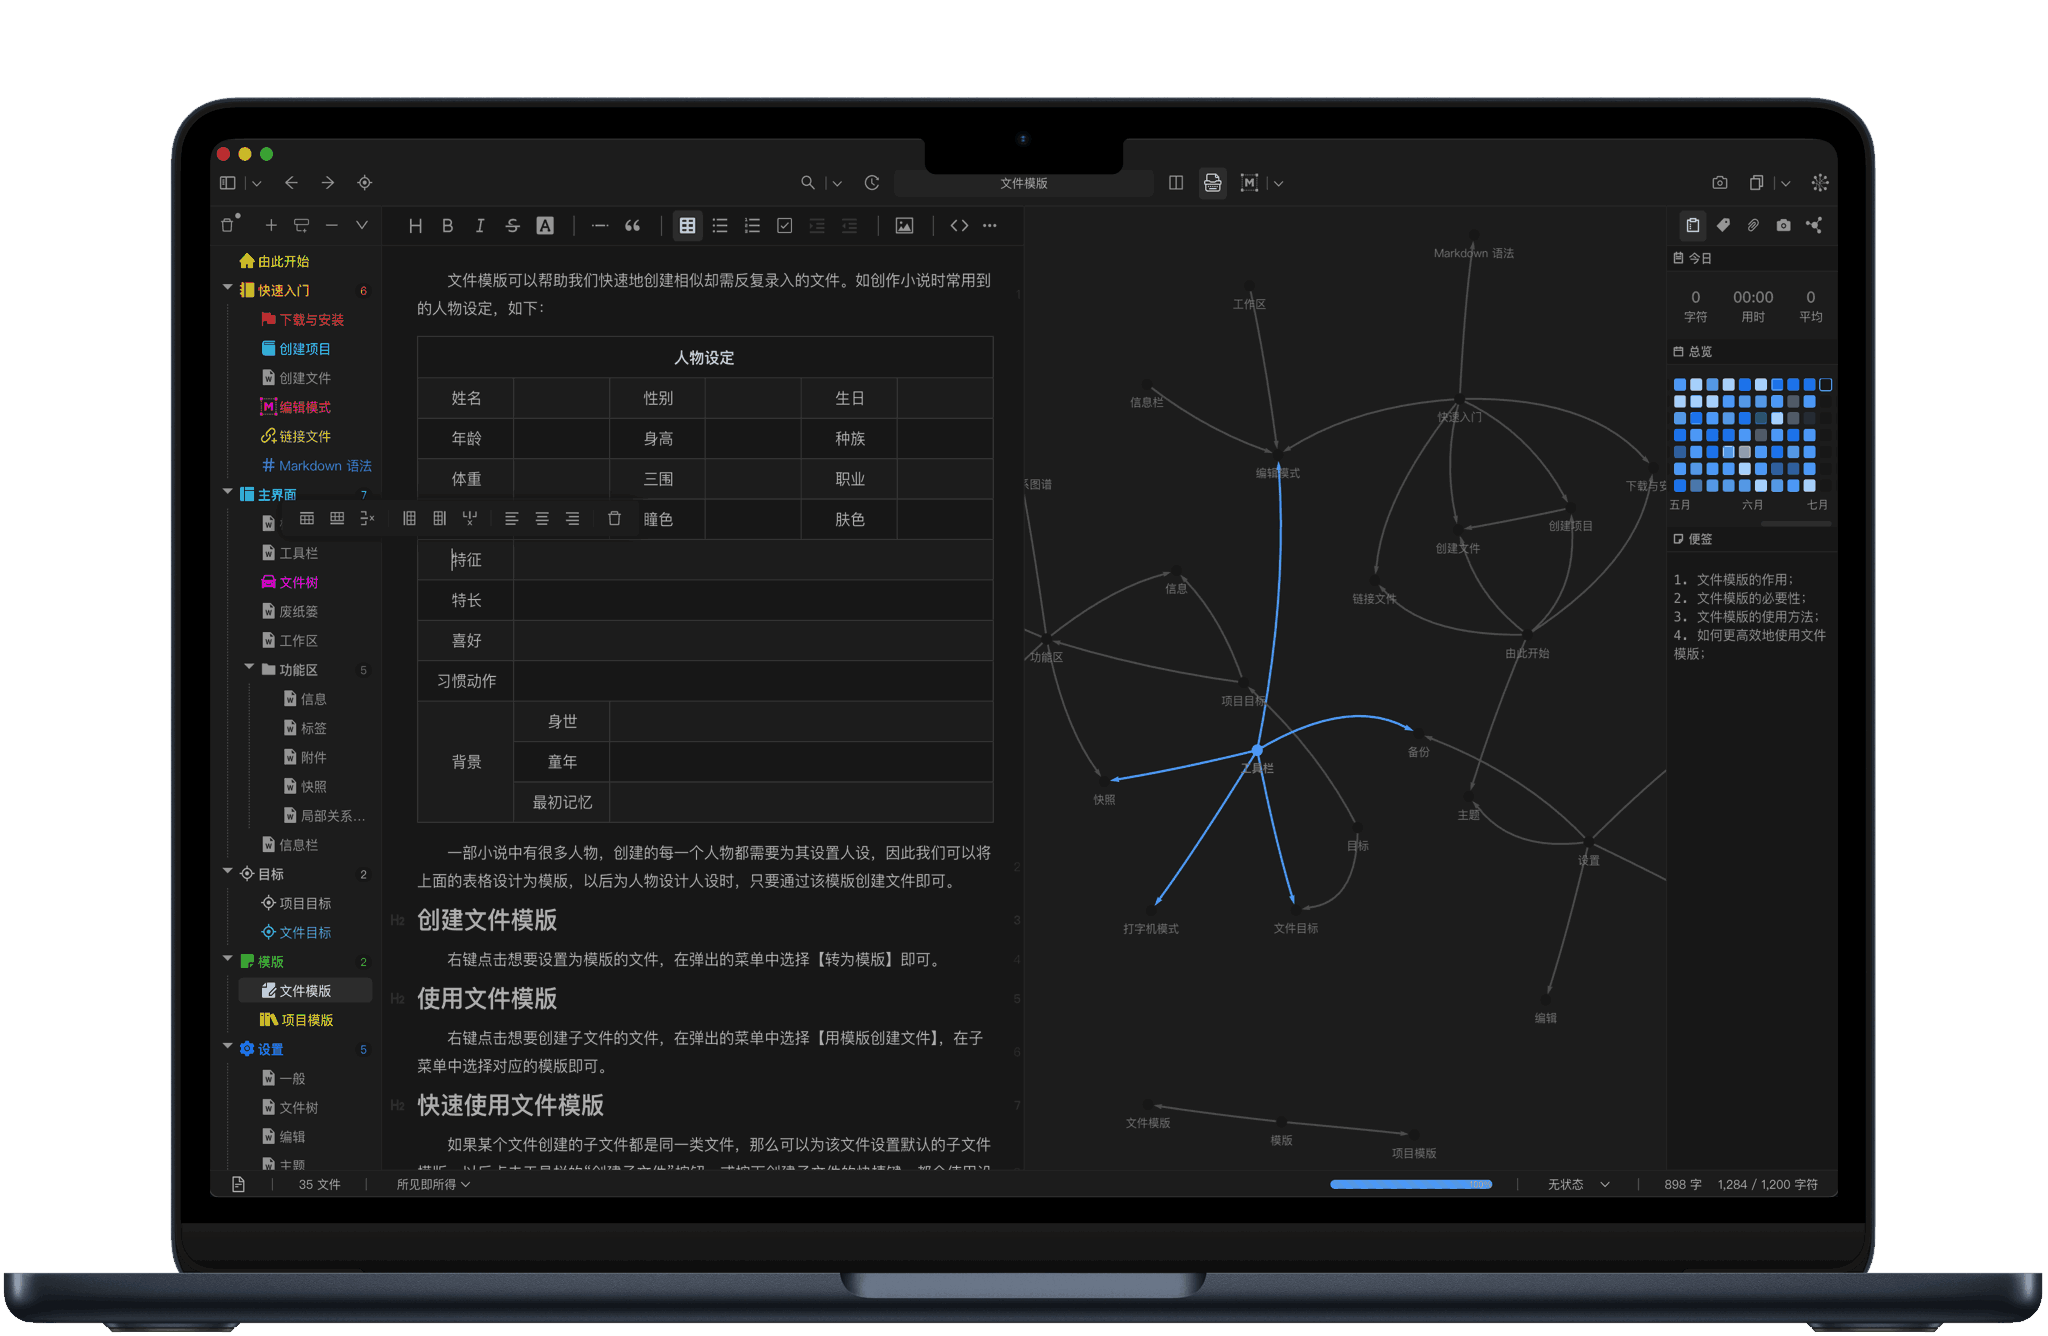Collapse the 快速入门 folder
Viewport: 2048px width, 1336px height.
point(228,289)
